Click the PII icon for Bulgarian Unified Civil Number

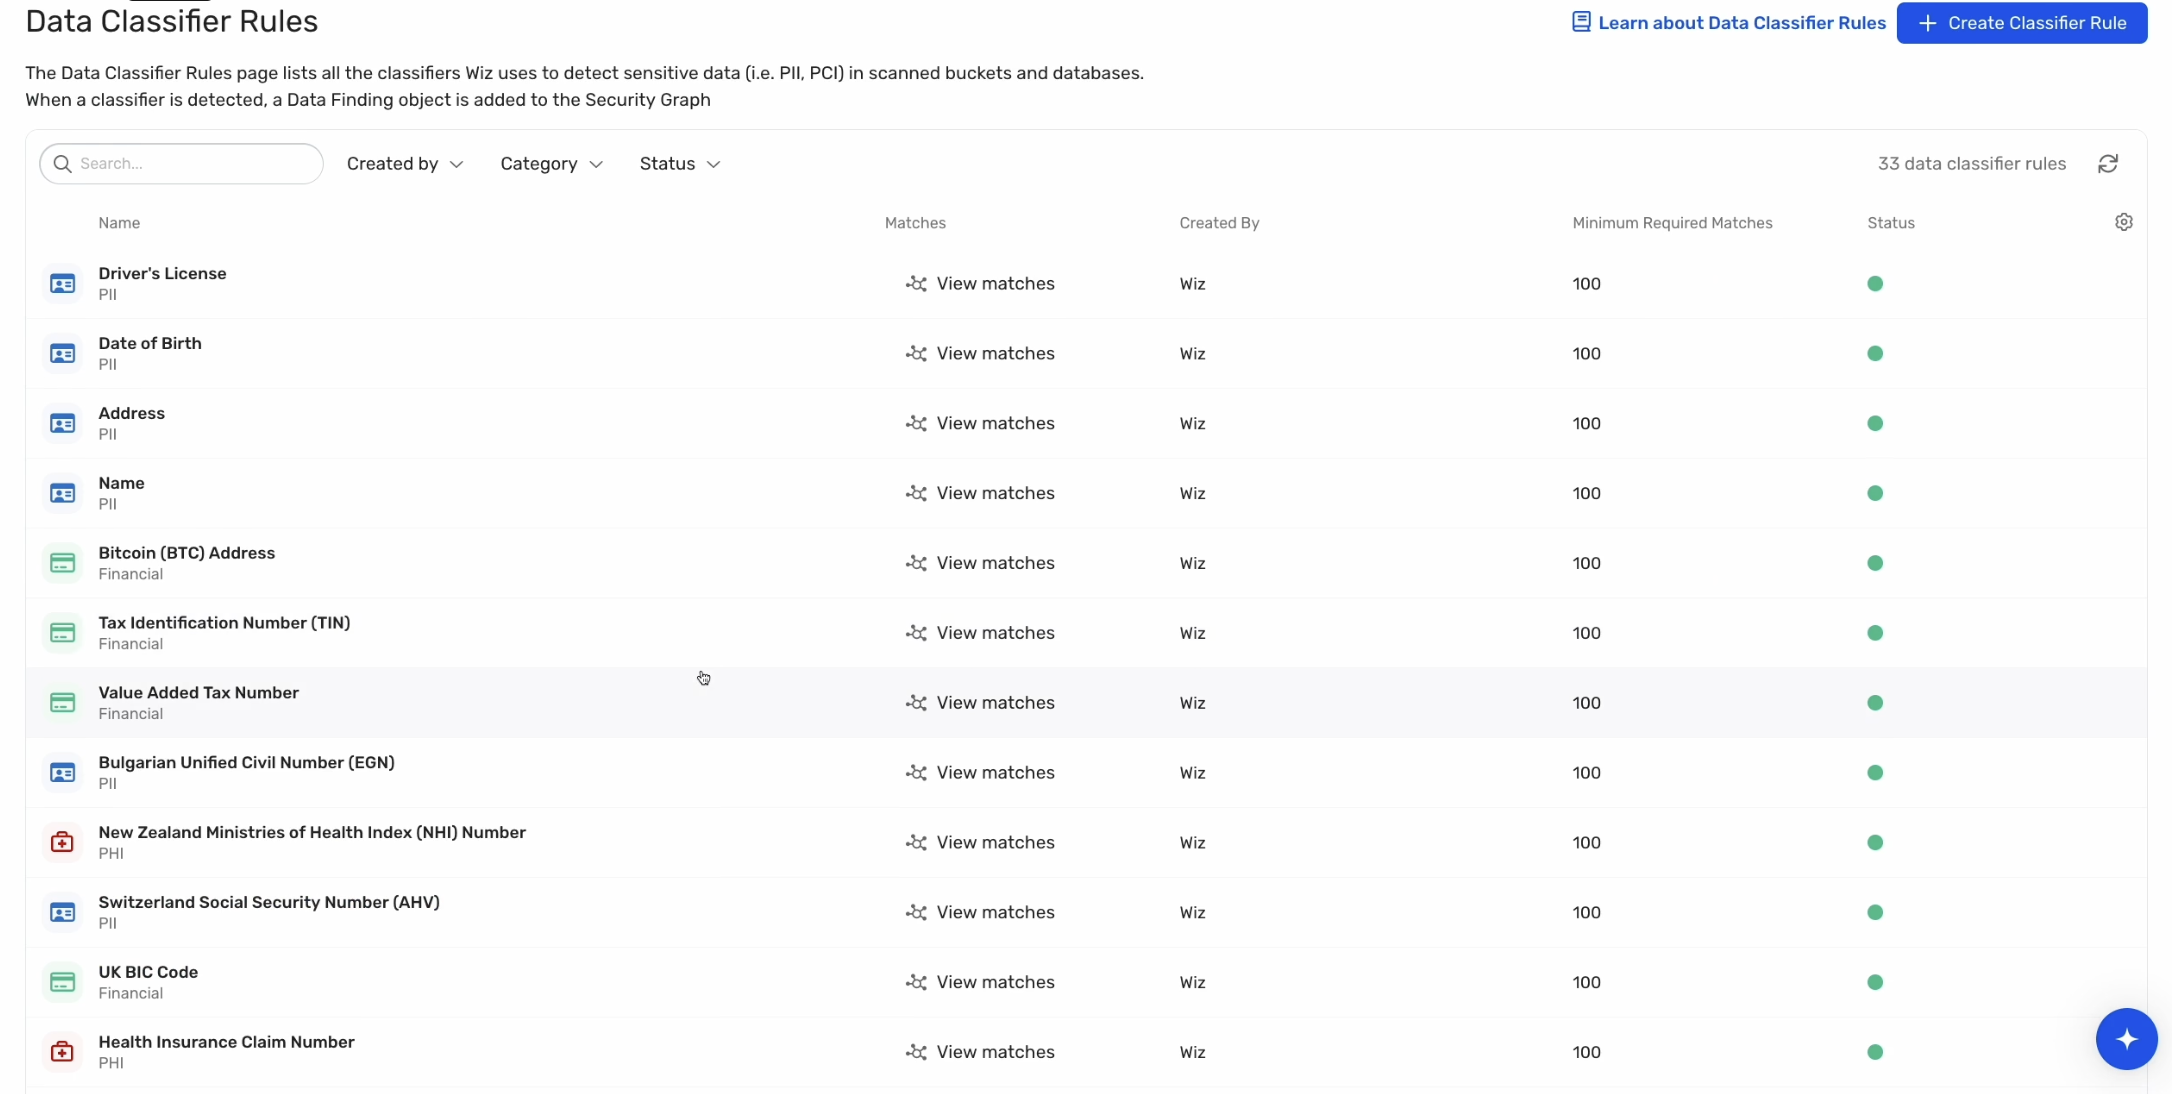(x=62, y=773)
